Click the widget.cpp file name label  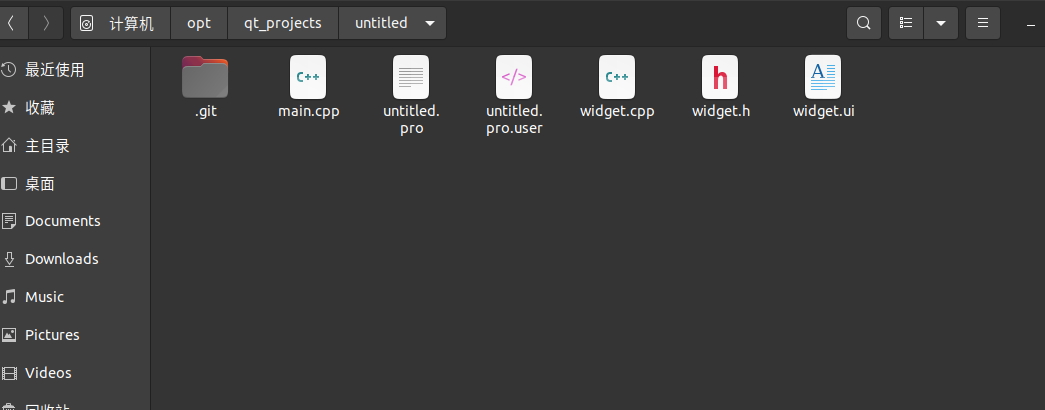(x=617, y=111)
